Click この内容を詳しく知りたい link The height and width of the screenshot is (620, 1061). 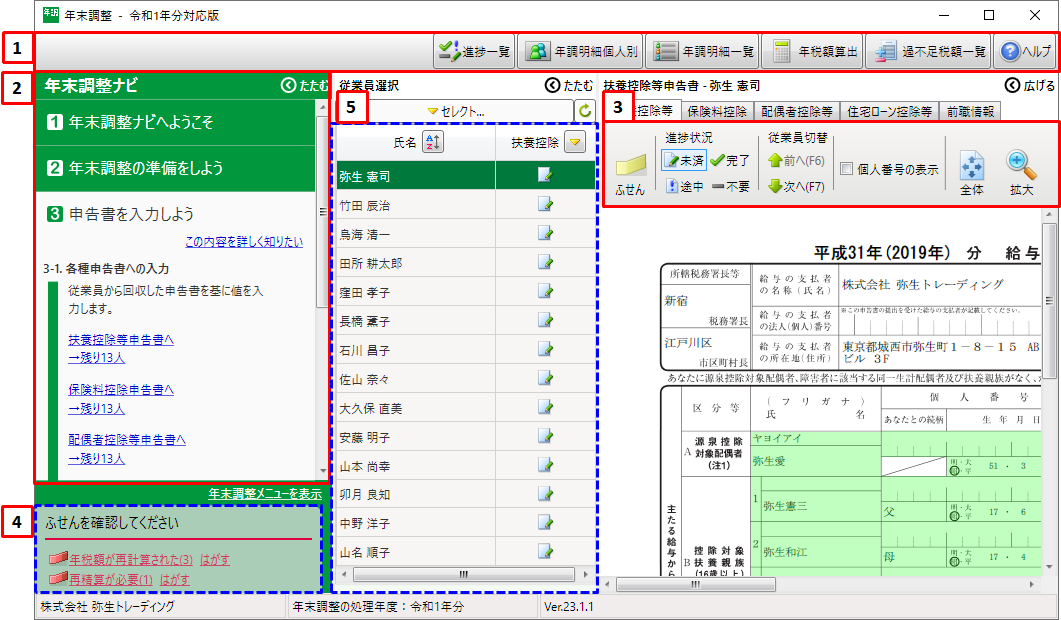tap(244, 242)
